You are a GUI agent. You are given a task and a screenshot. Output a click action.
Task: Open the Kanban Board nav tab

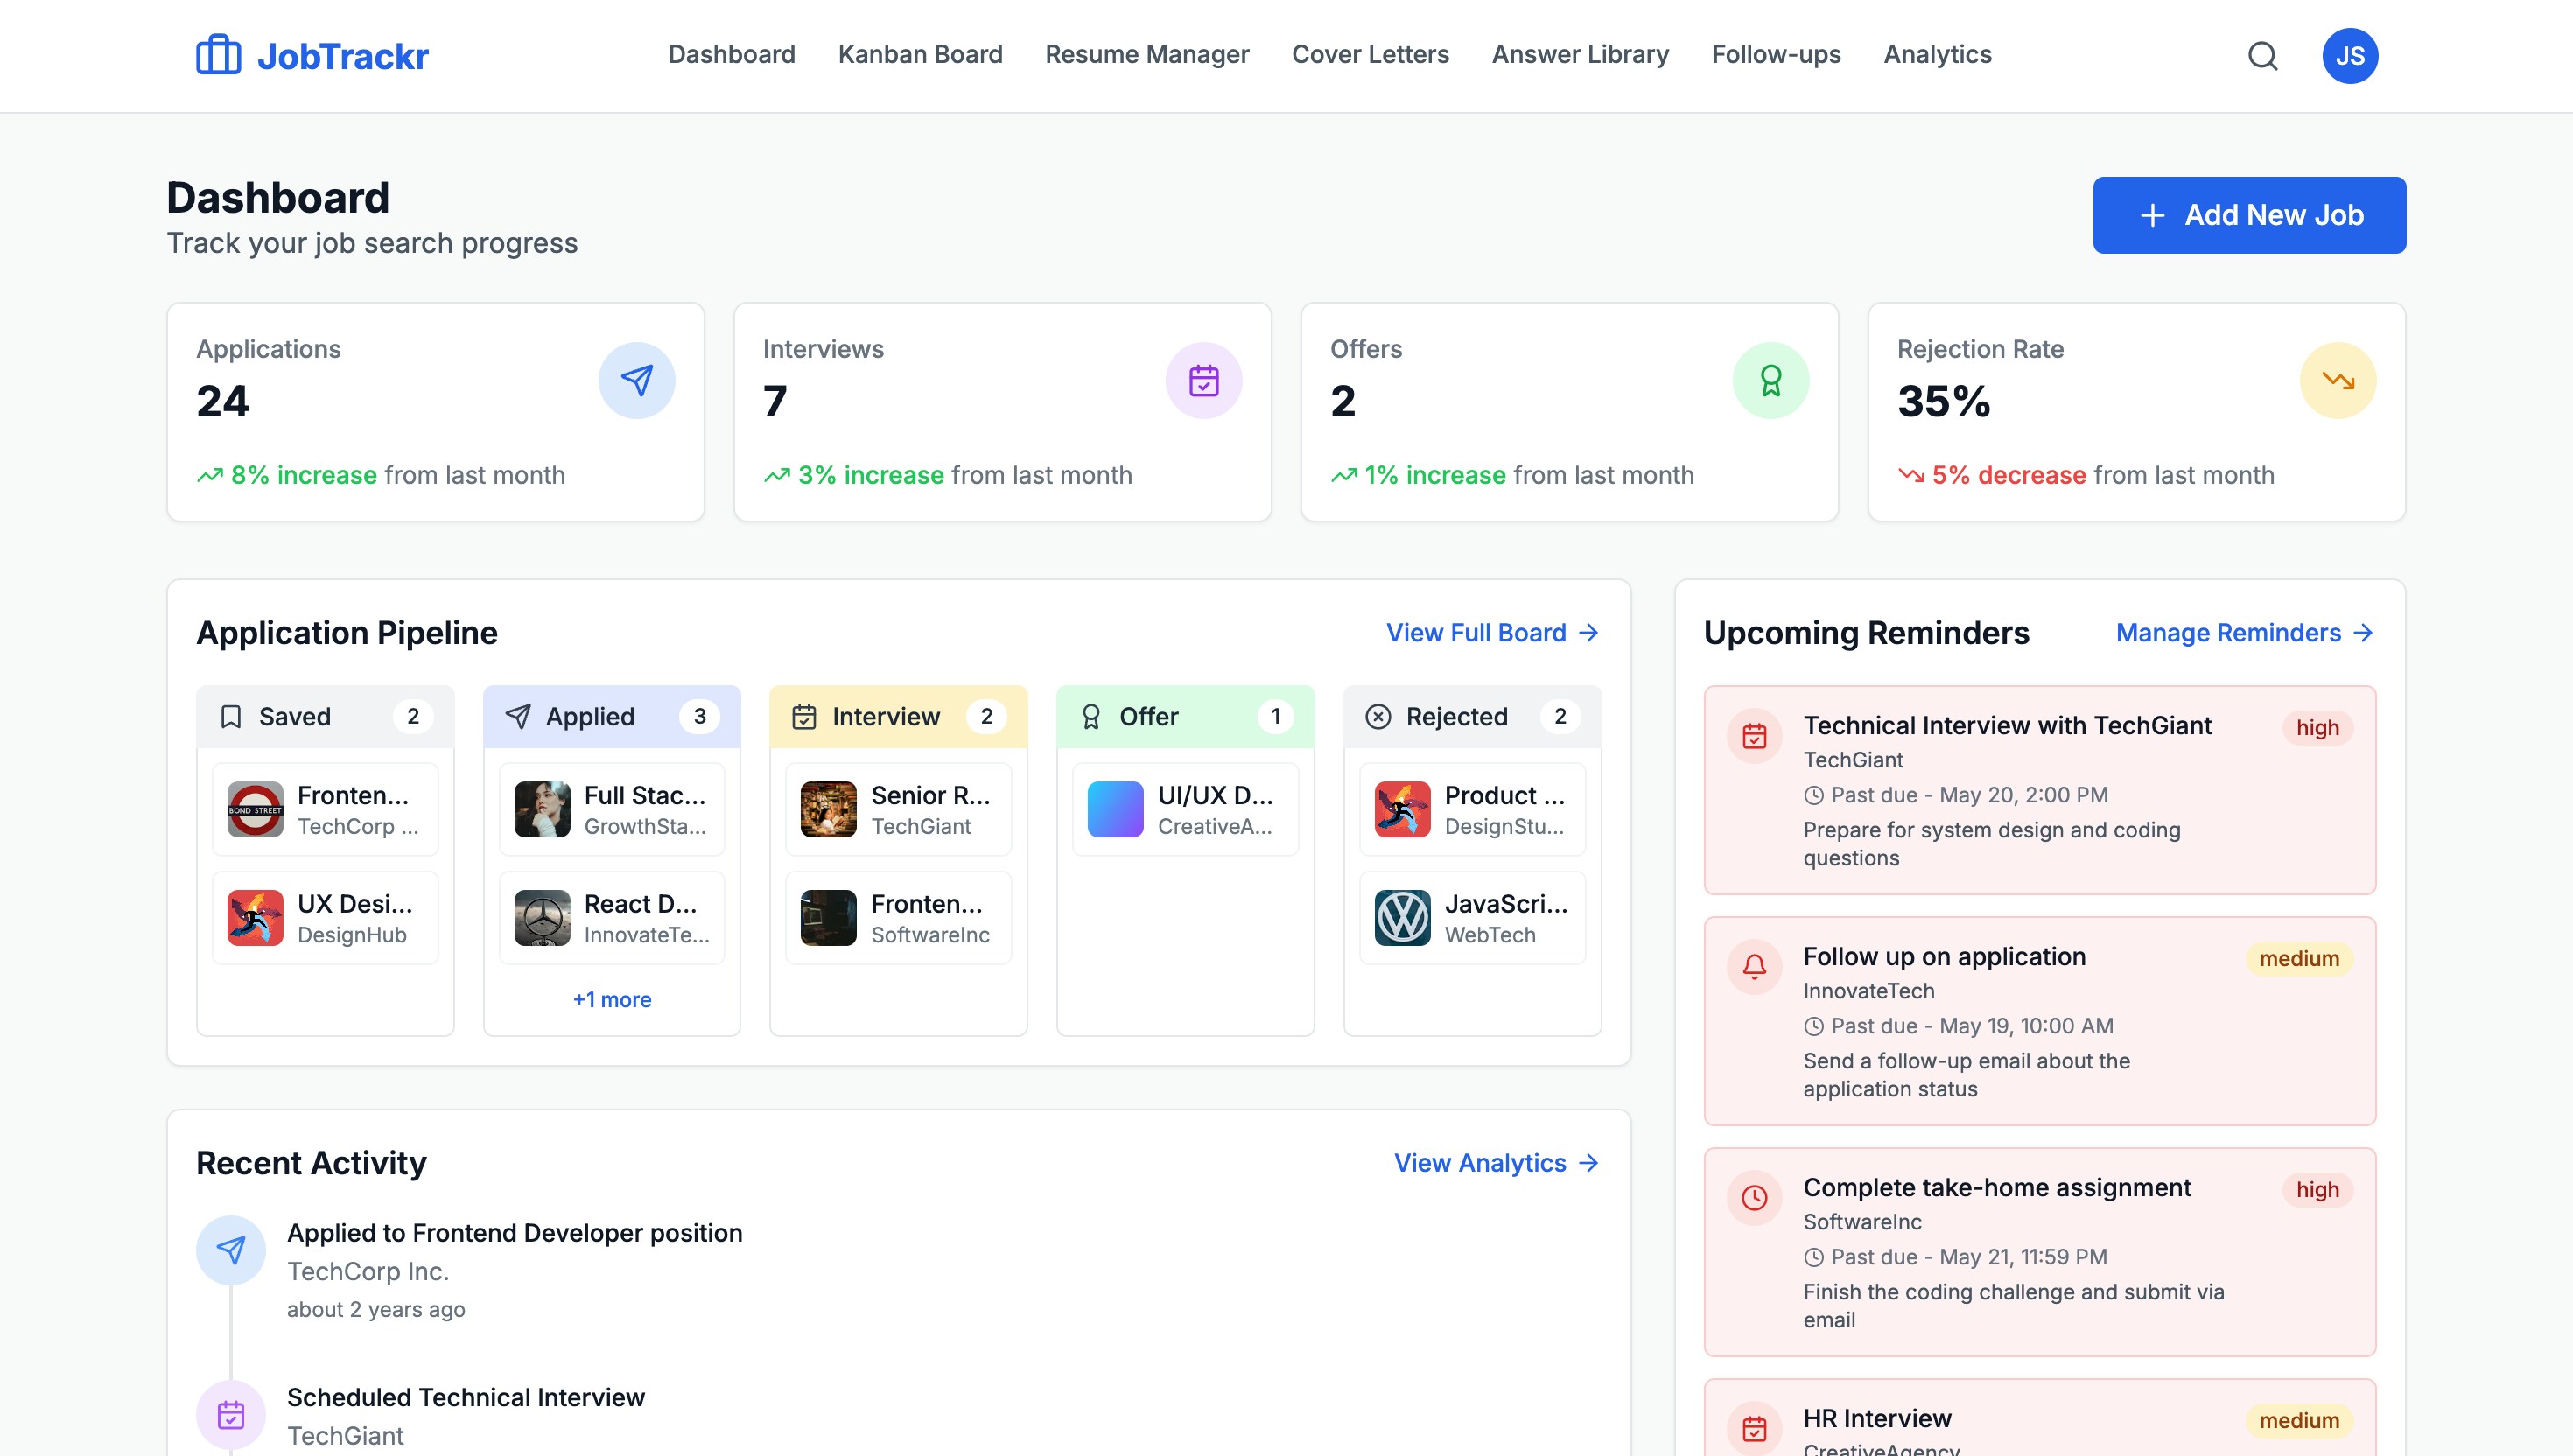pos(919,55)
